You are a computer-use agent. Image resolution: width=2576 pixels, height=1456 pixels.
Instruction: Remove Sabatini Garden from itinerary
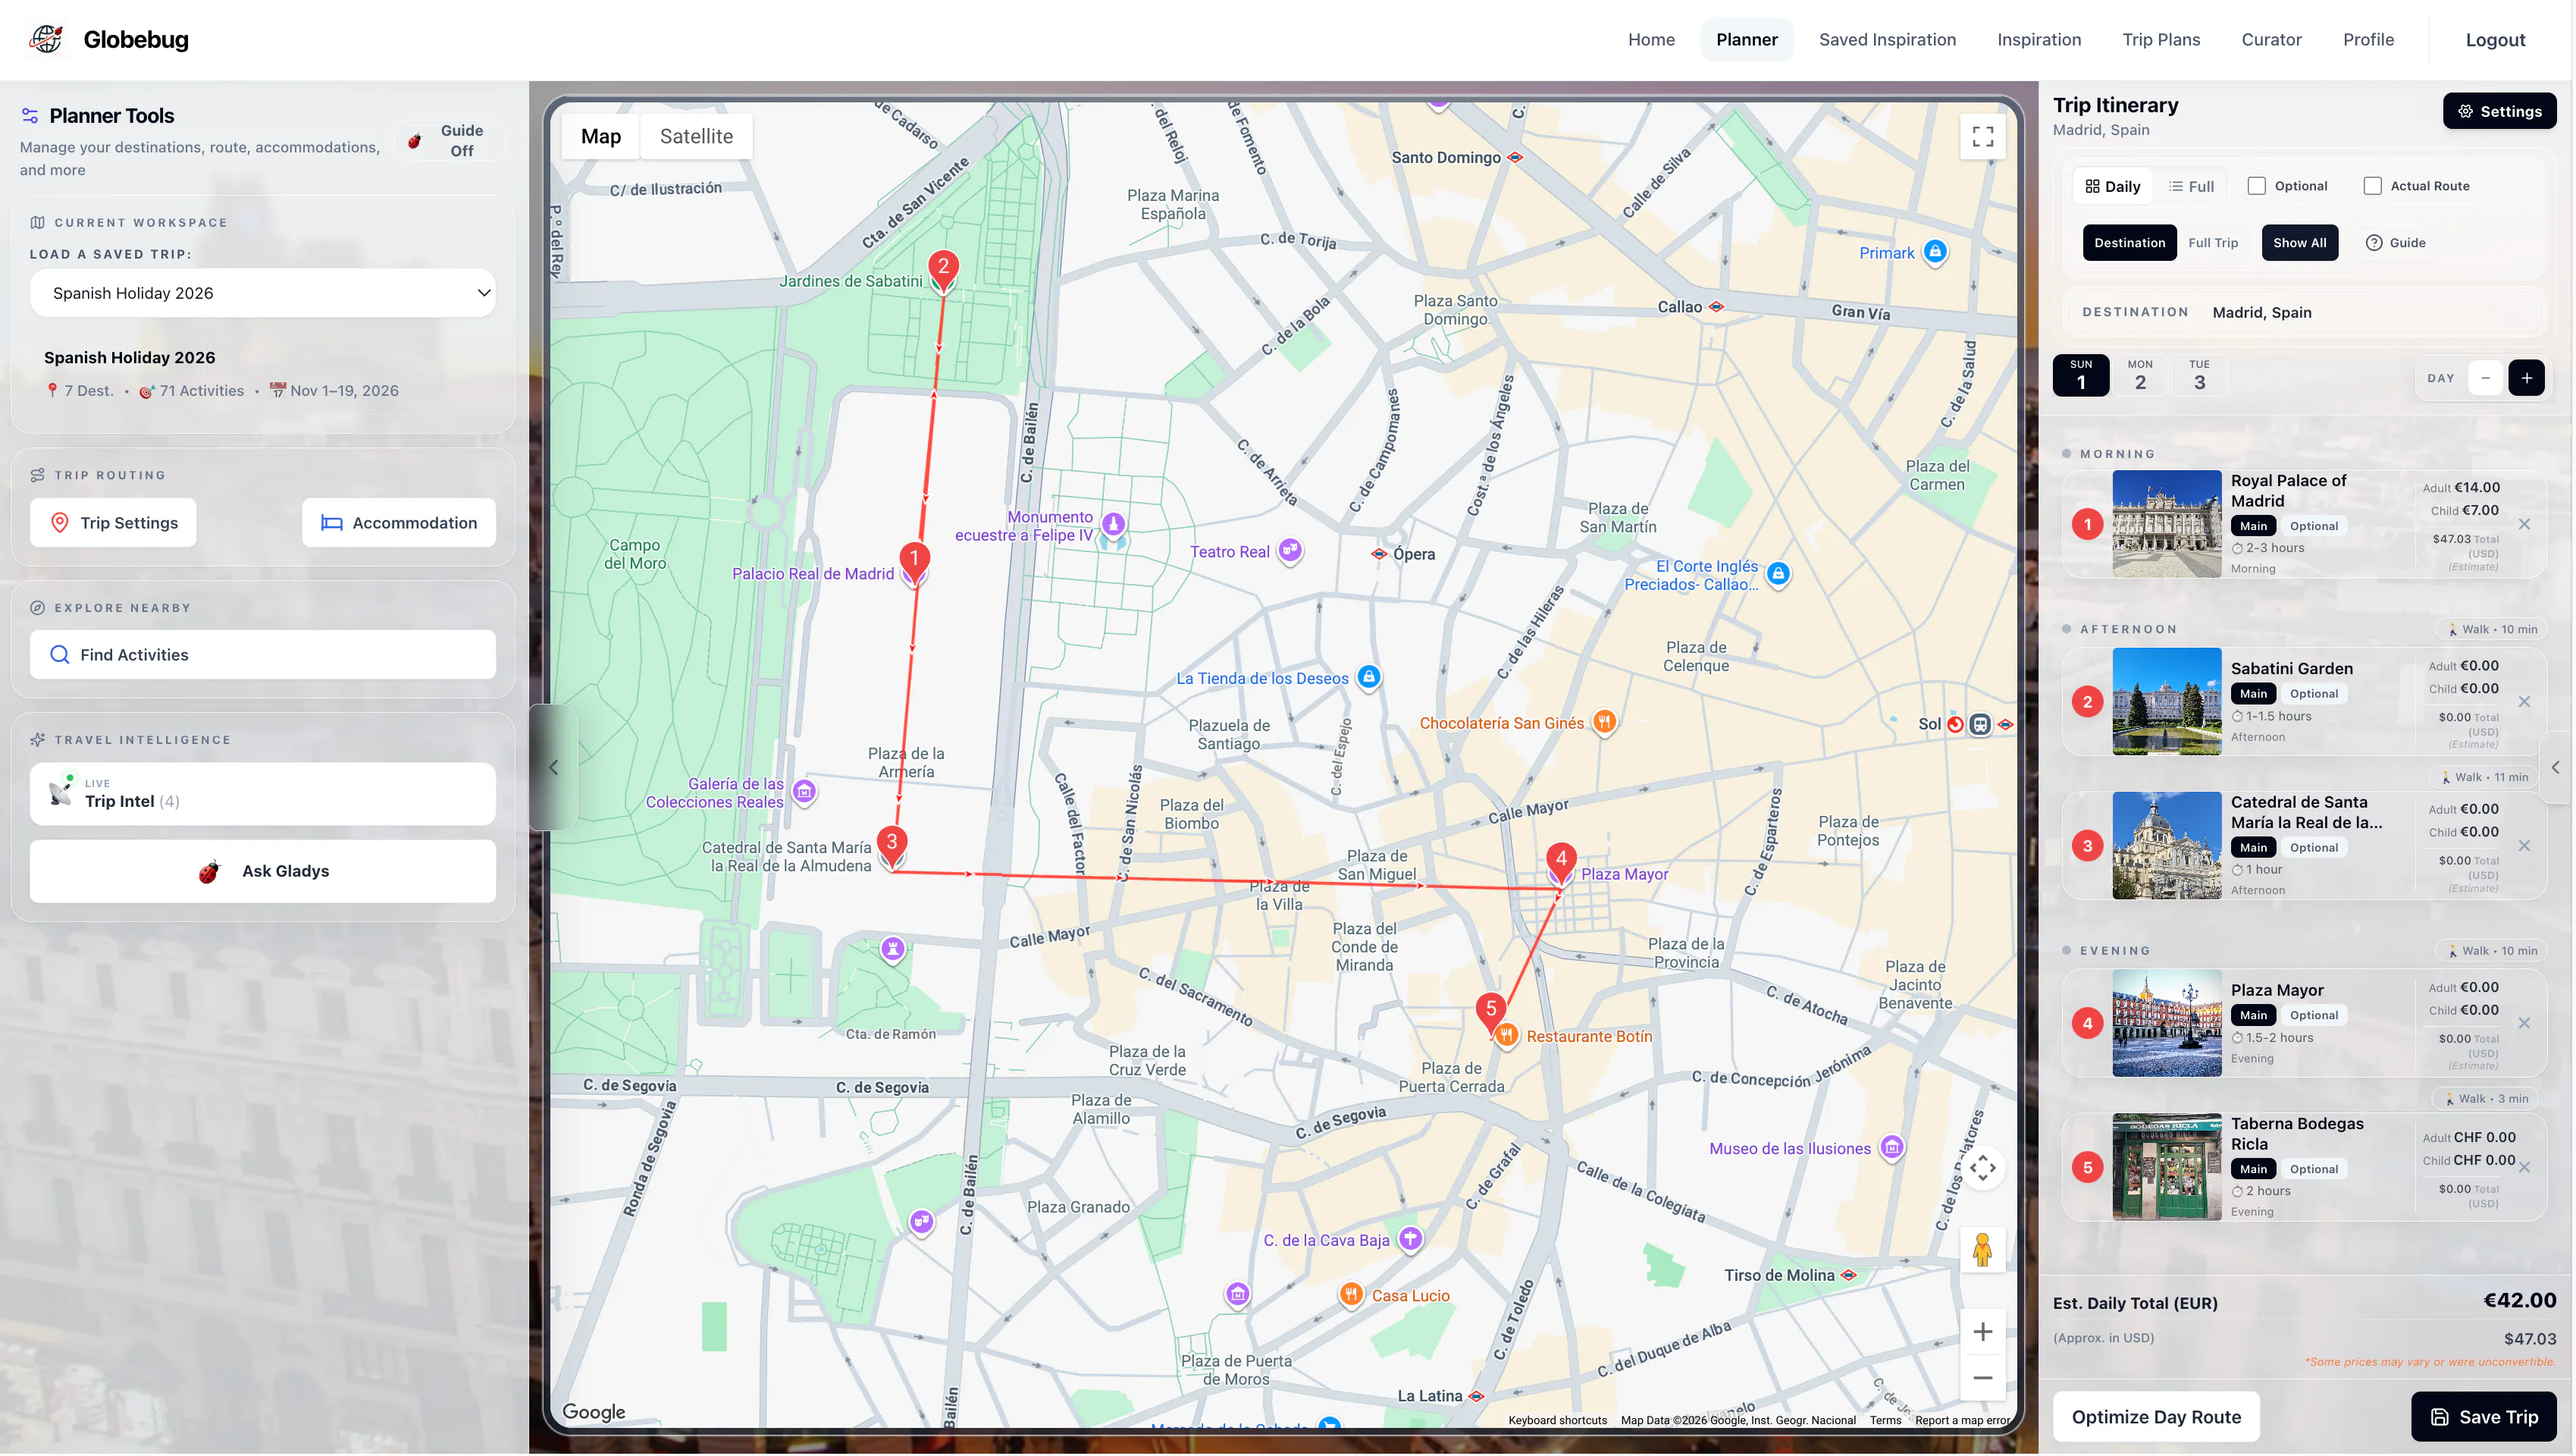click(2524, 701)
